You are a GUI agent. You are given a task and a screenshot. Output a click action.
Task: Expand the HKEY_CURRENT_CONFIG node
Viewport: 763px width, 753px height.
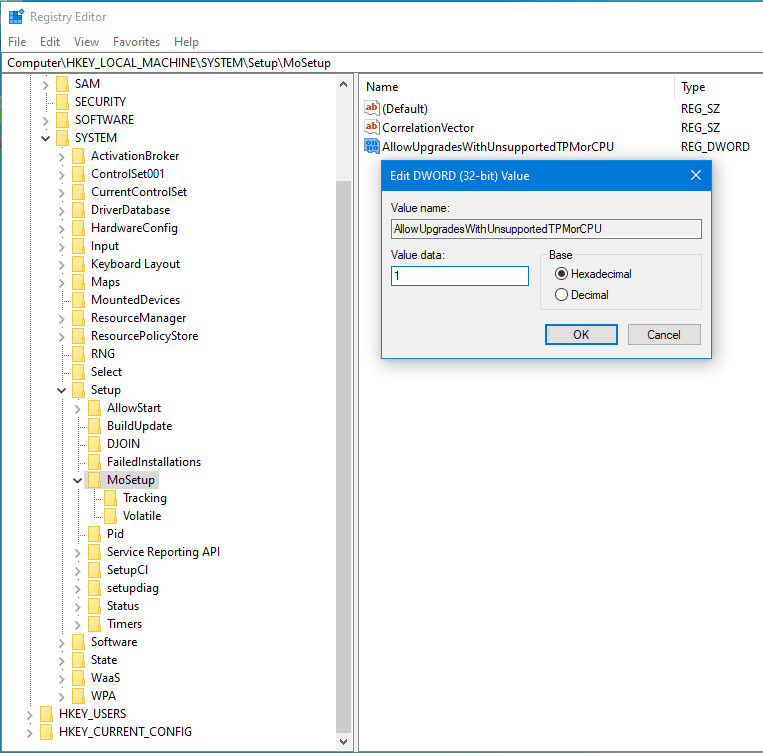[30, 732]
